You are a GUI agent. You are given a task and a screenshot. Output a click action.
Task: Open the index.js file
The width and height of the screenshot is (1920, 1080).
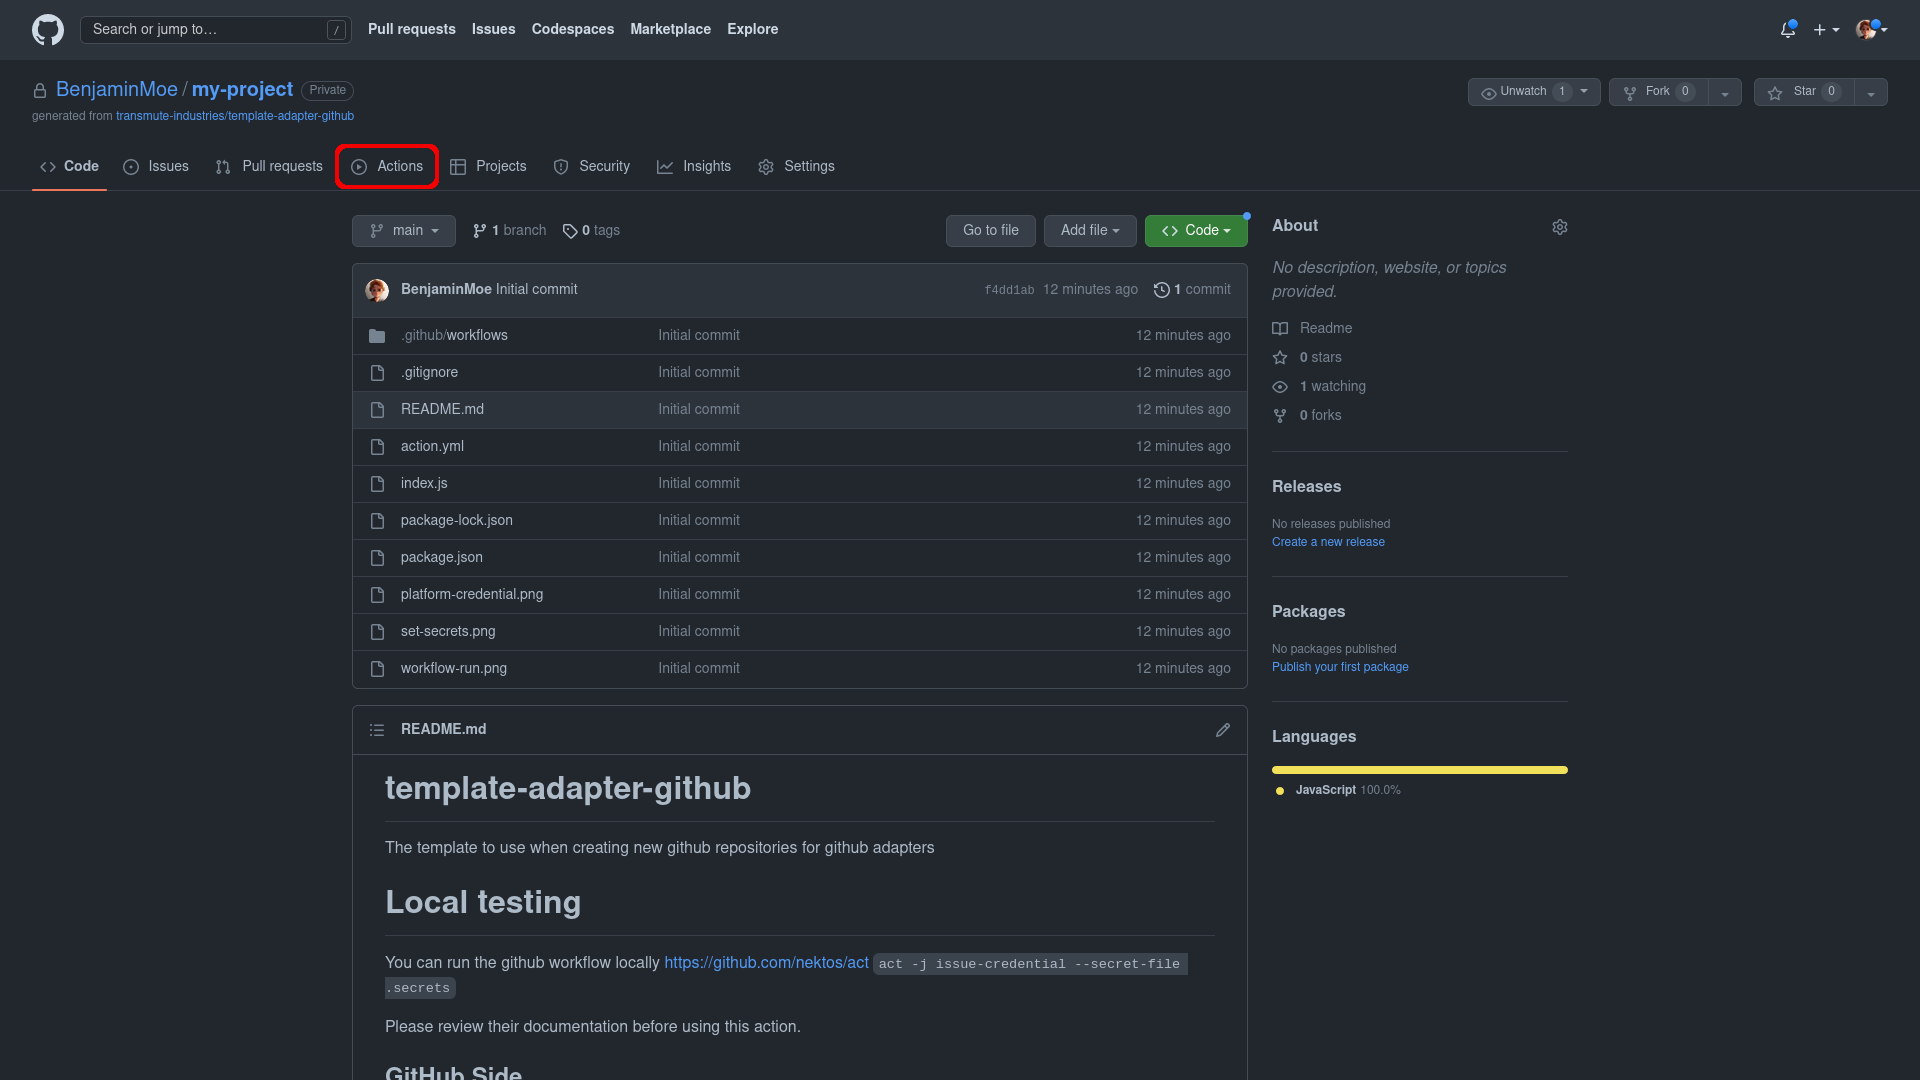(424, 484)
